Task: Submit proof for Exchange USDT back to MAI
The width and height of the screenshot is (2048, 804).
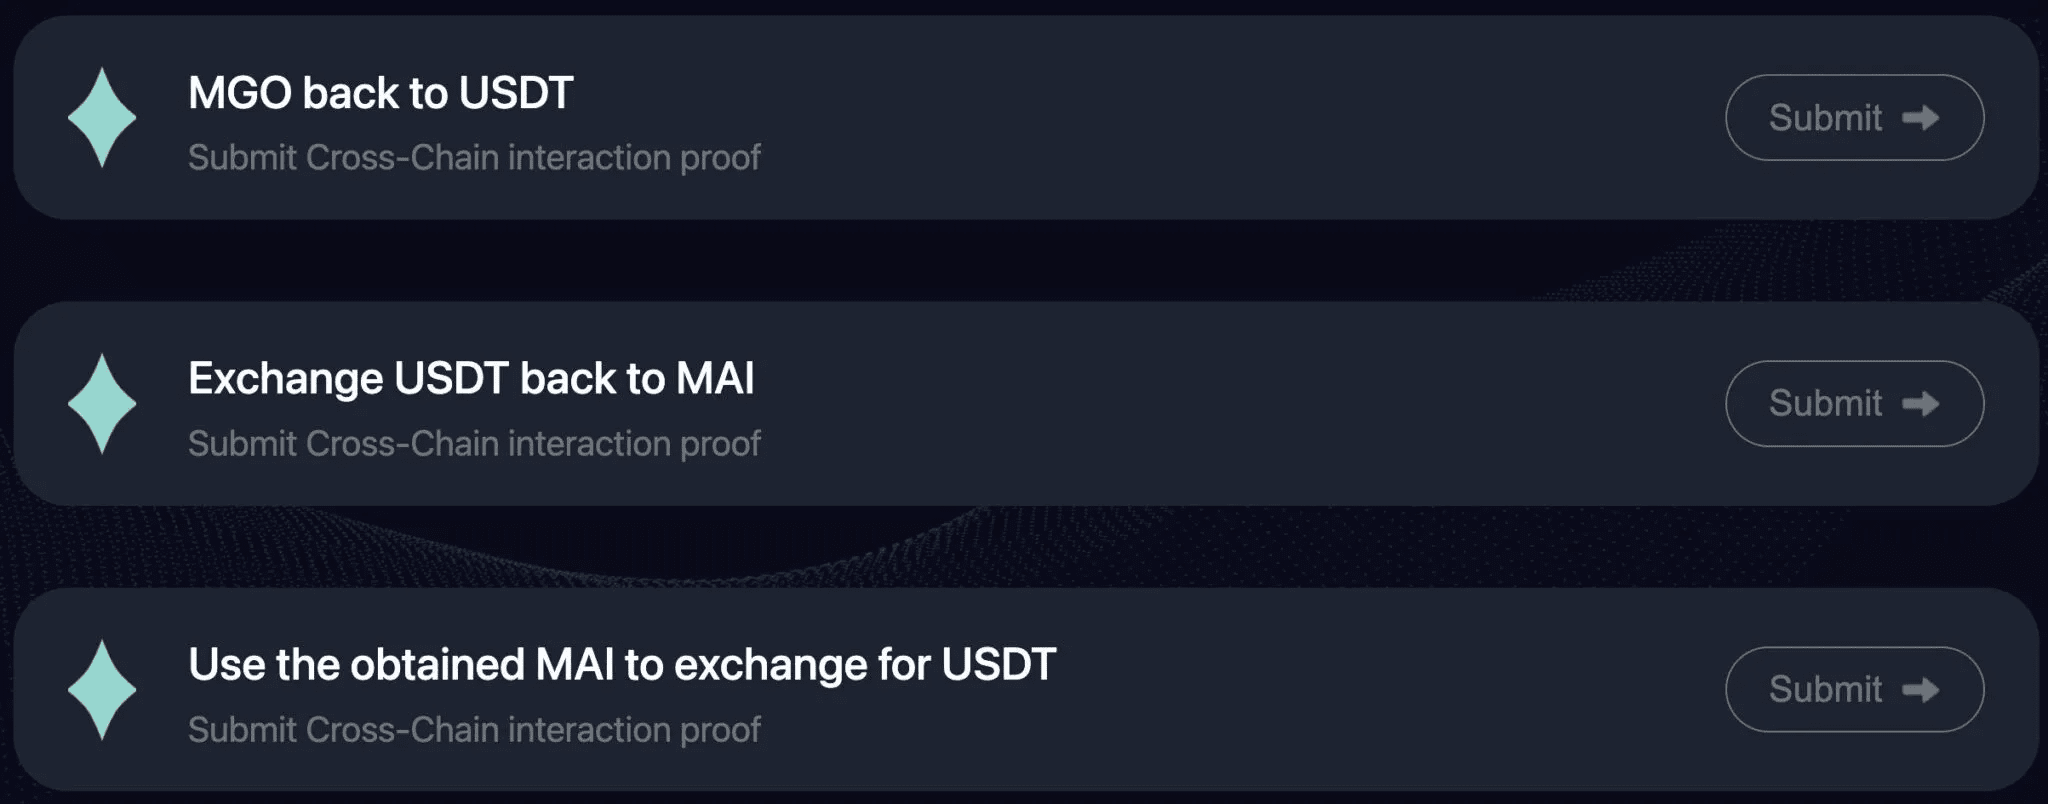Action: 1853,404
